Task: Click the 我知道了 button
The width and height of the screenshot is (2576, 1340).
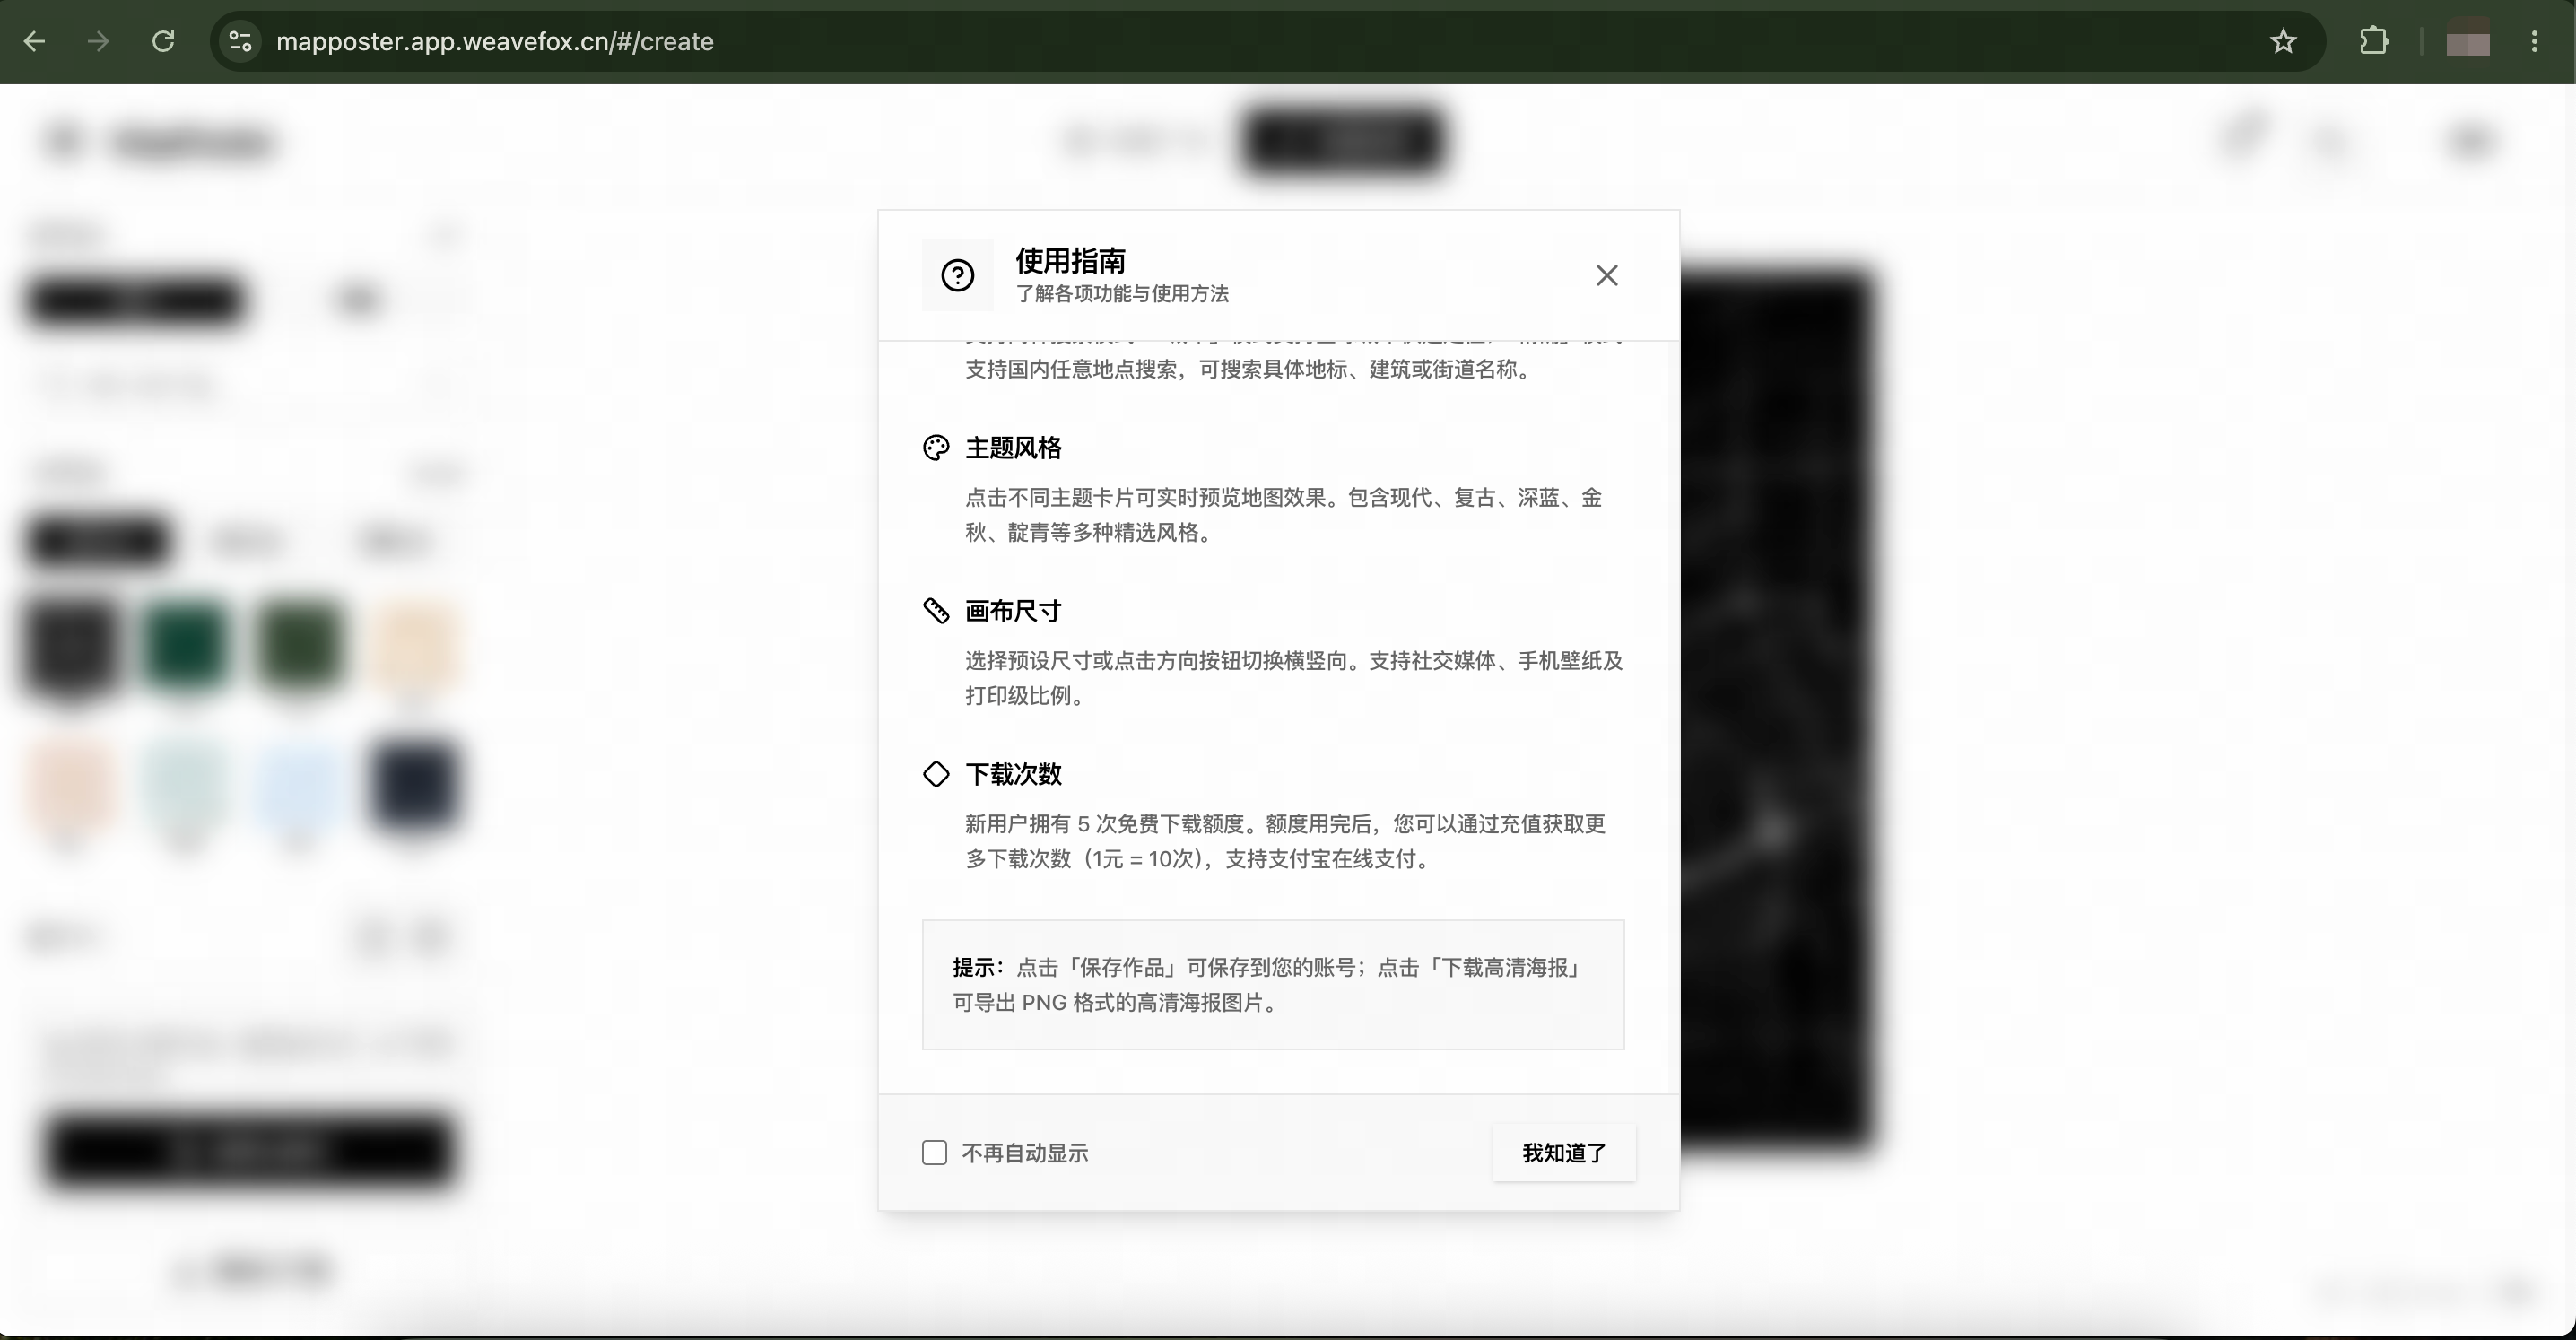Action: pyautogui.click(x=1564, y=1153)
